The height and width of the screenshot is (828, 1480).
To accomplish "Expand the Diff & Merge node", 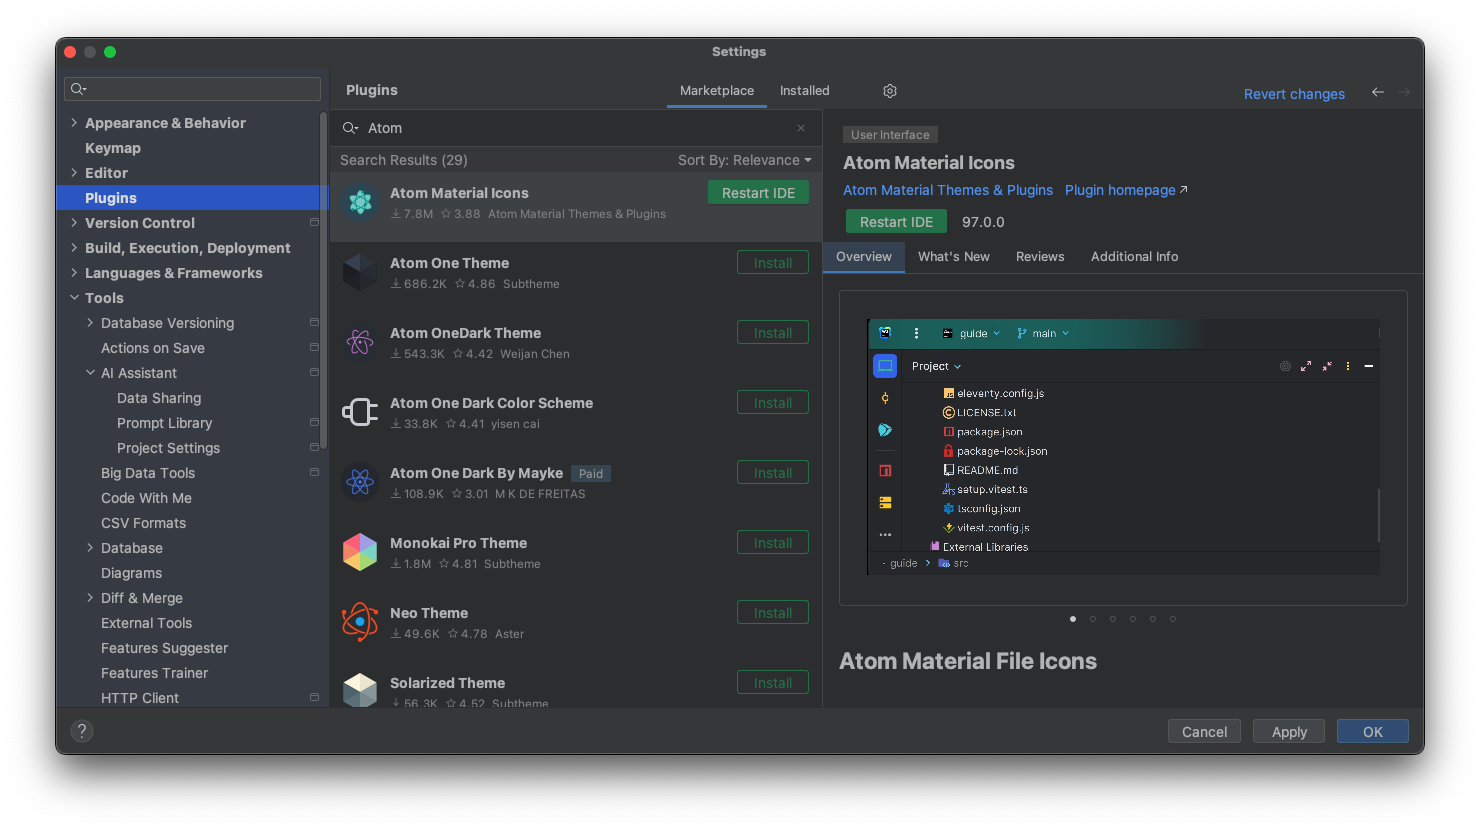I will (x=90, y=598).
